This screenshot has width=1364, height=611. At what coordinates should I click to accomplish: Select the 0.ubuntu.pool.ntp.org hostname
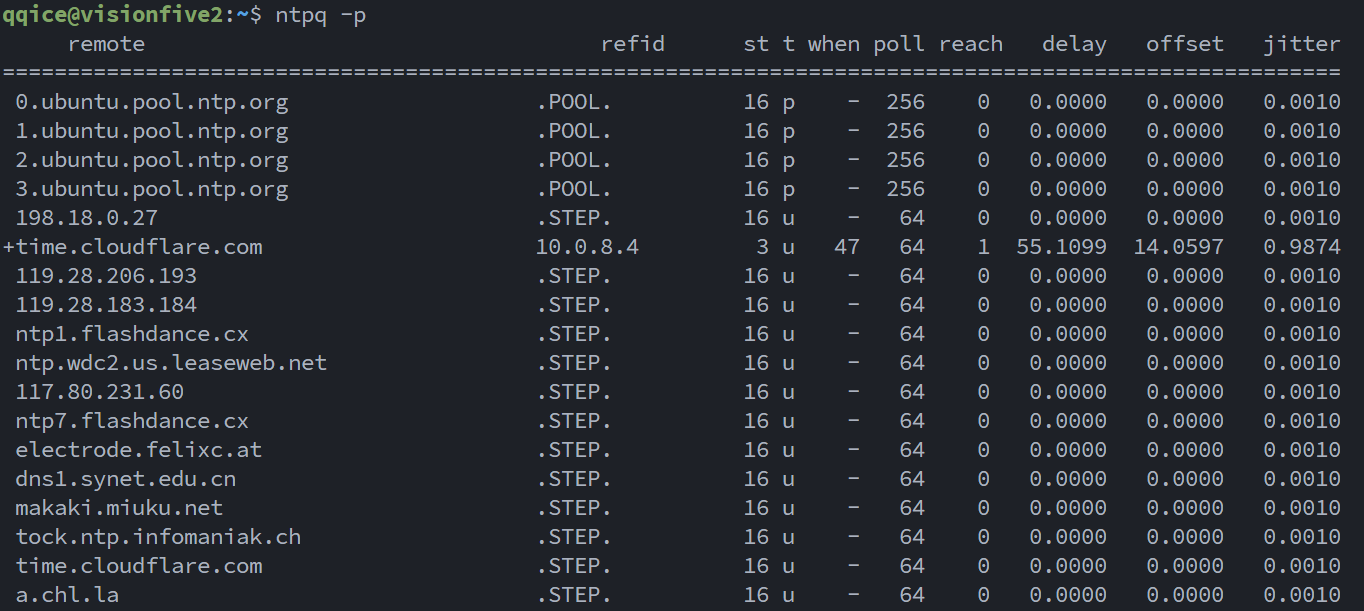point(152,102)
